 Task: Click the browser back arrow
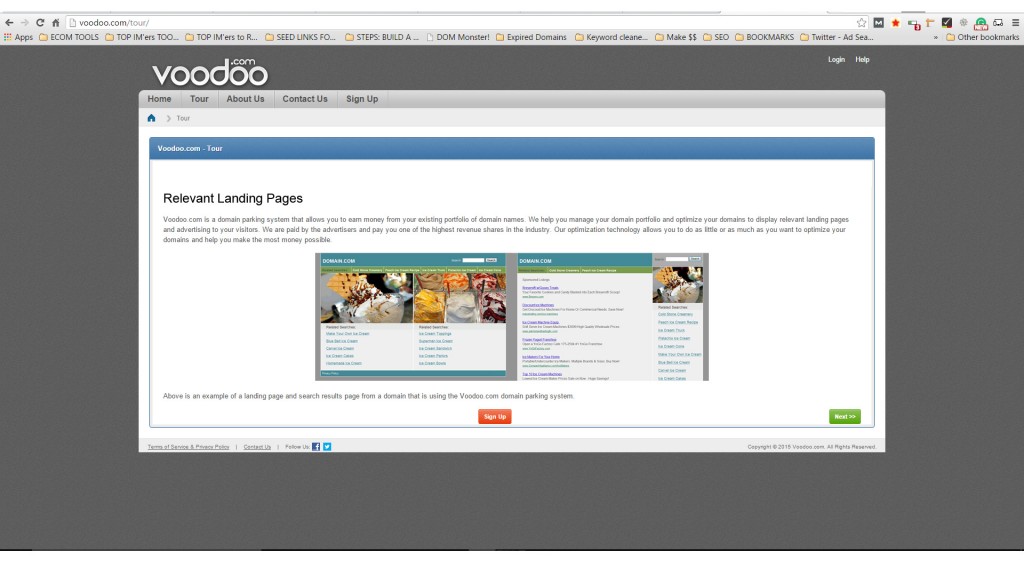(x=9, y=22)
